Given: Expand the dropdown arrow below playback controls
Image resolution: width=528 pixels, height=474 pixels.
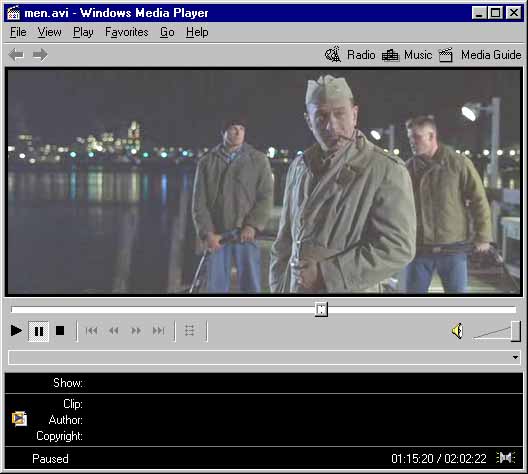Looking at the screenshot, I should (515, 357).
